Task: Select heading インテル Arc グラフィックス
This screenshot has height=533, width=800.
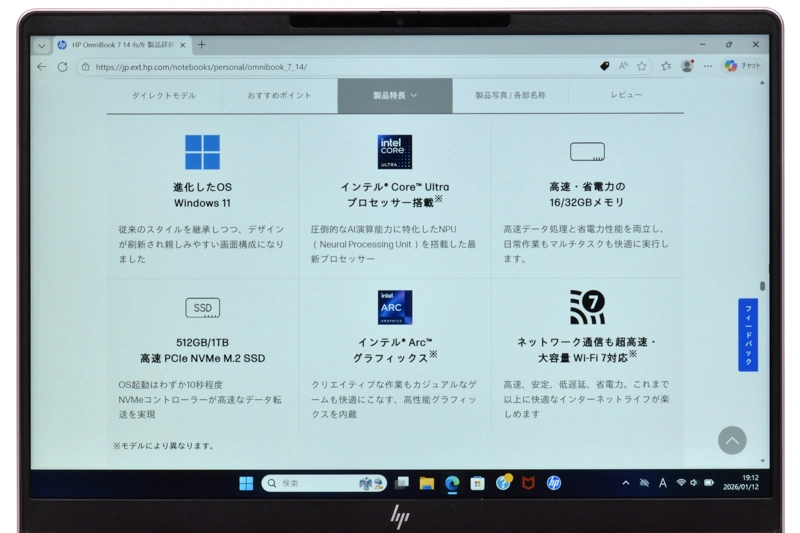Action: click(395, 350)
